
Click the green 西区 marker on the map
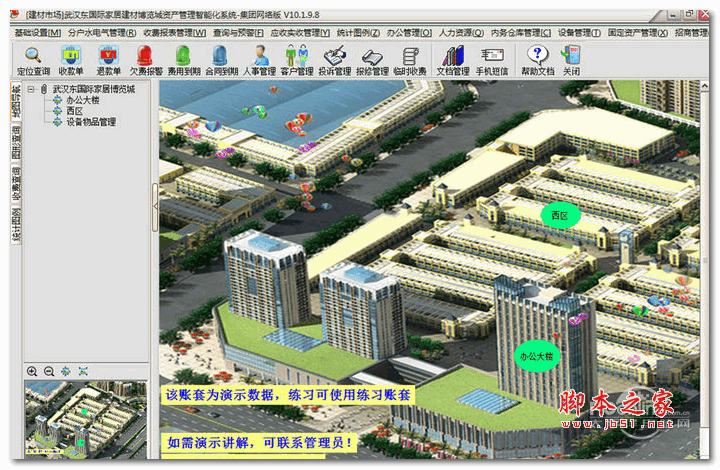pyautogui.click(x=560, y=215)
